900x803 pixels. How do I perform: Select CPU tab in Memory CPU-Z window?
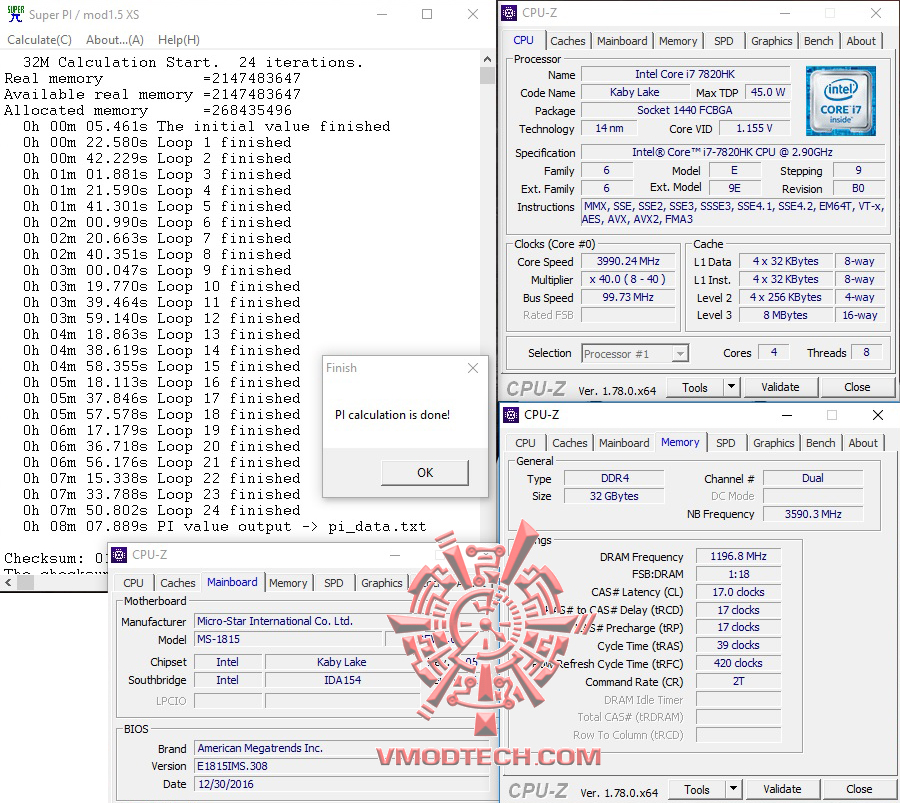[525, 443]
